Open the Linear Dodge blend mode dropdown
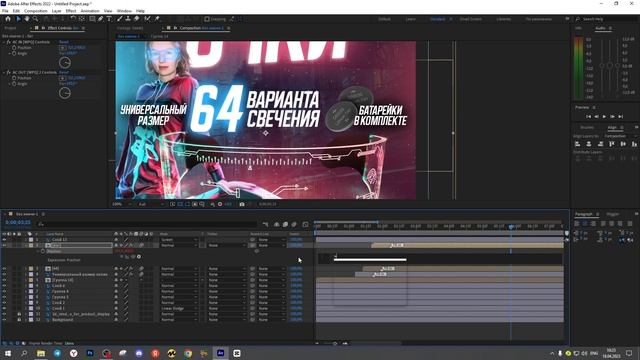This screenshot has width=640, height=360. 178,309
